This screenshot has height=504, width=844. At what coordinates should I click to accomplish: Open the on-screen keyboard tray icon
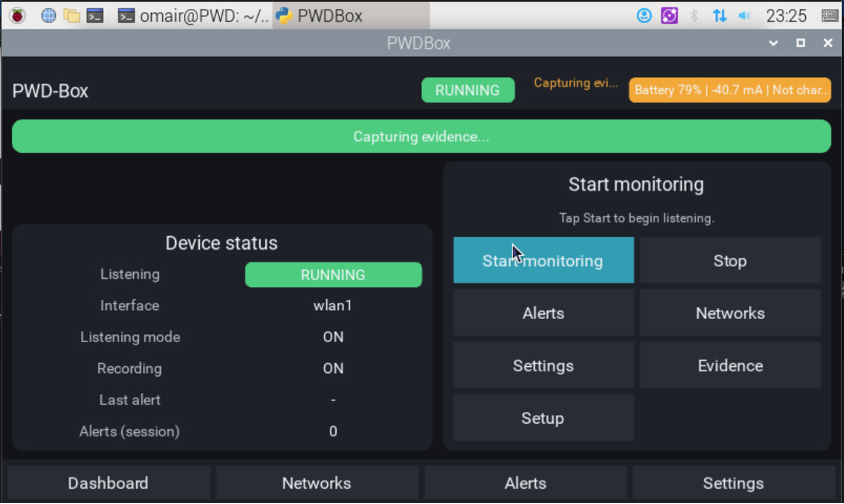[x=831, y=16]
